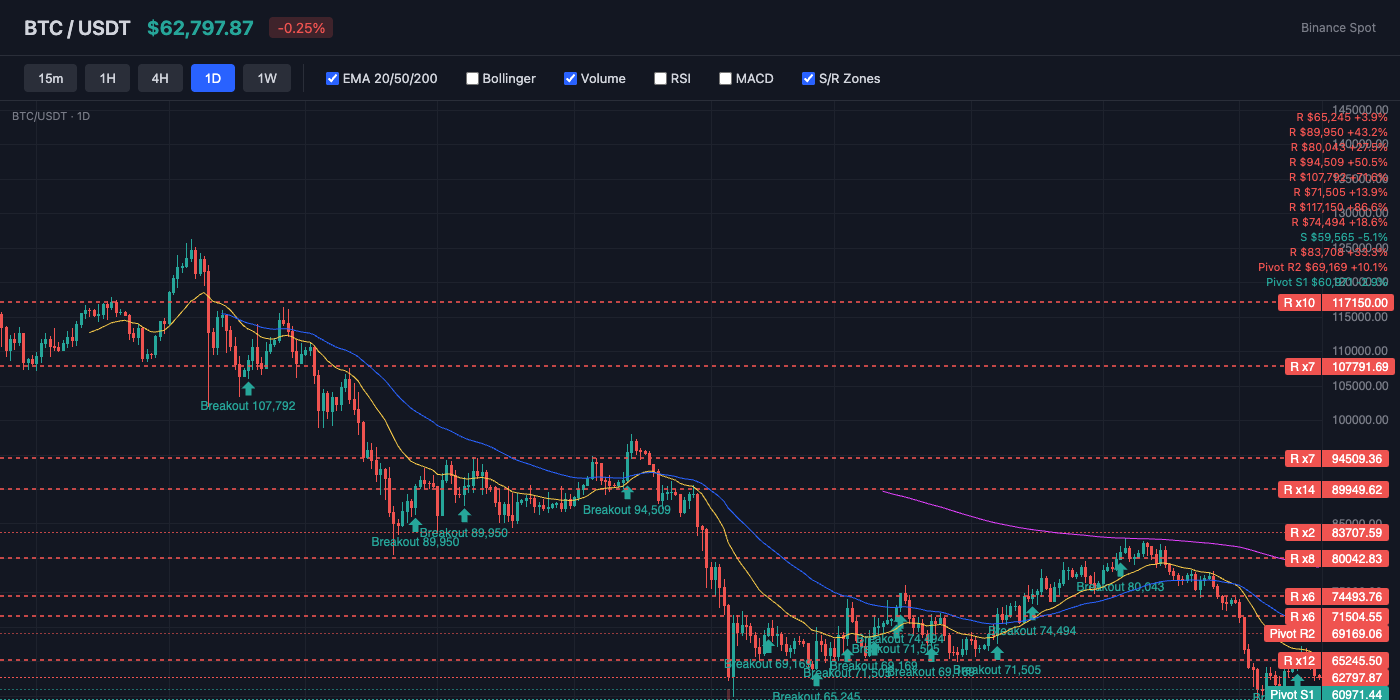Viewport: 1400px width, 700px height.
Task: Click the 117150.00 price label
Action: pyautogui.click(x=1358, y=302)
